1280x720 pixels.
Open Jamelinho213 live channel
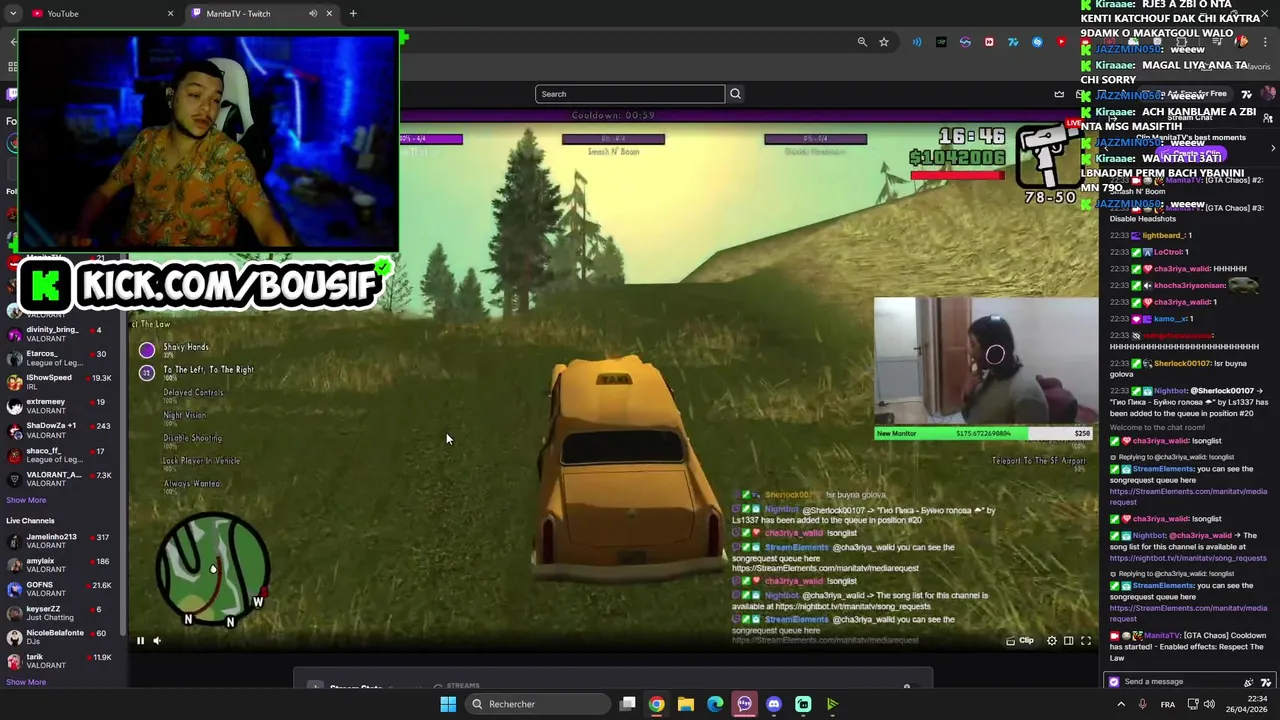pos(60,541)
